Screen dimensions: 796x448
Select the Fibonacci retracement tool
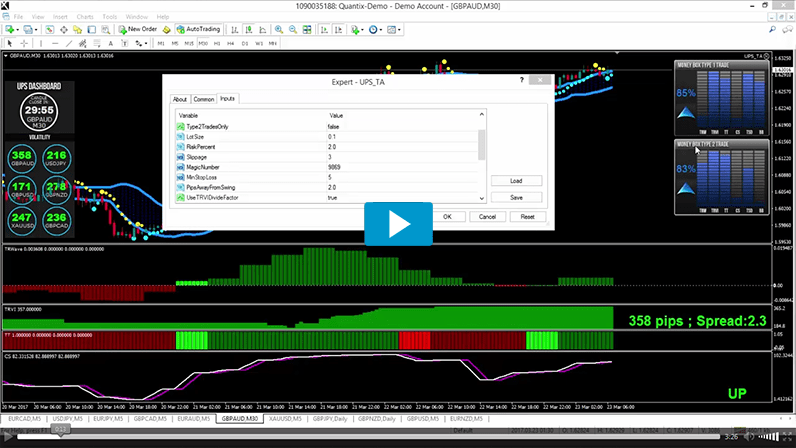point(96,44)
